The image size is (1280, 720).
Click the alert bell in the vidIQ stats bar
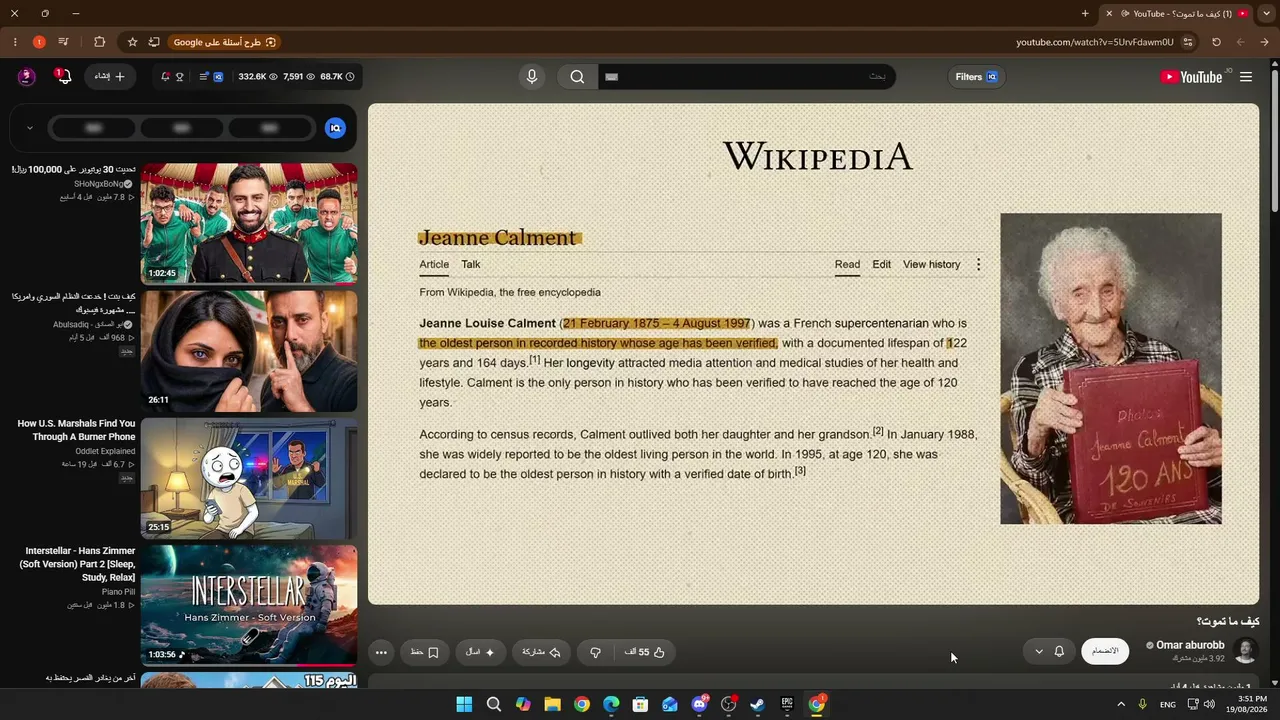[165, 77]
